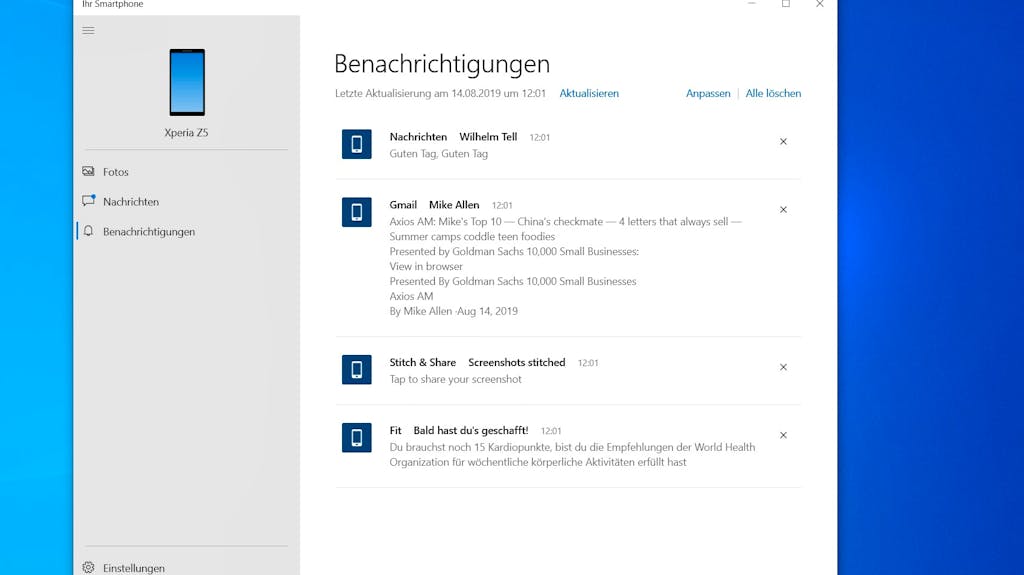Open the hamburger navigation menu

point(88,31)
